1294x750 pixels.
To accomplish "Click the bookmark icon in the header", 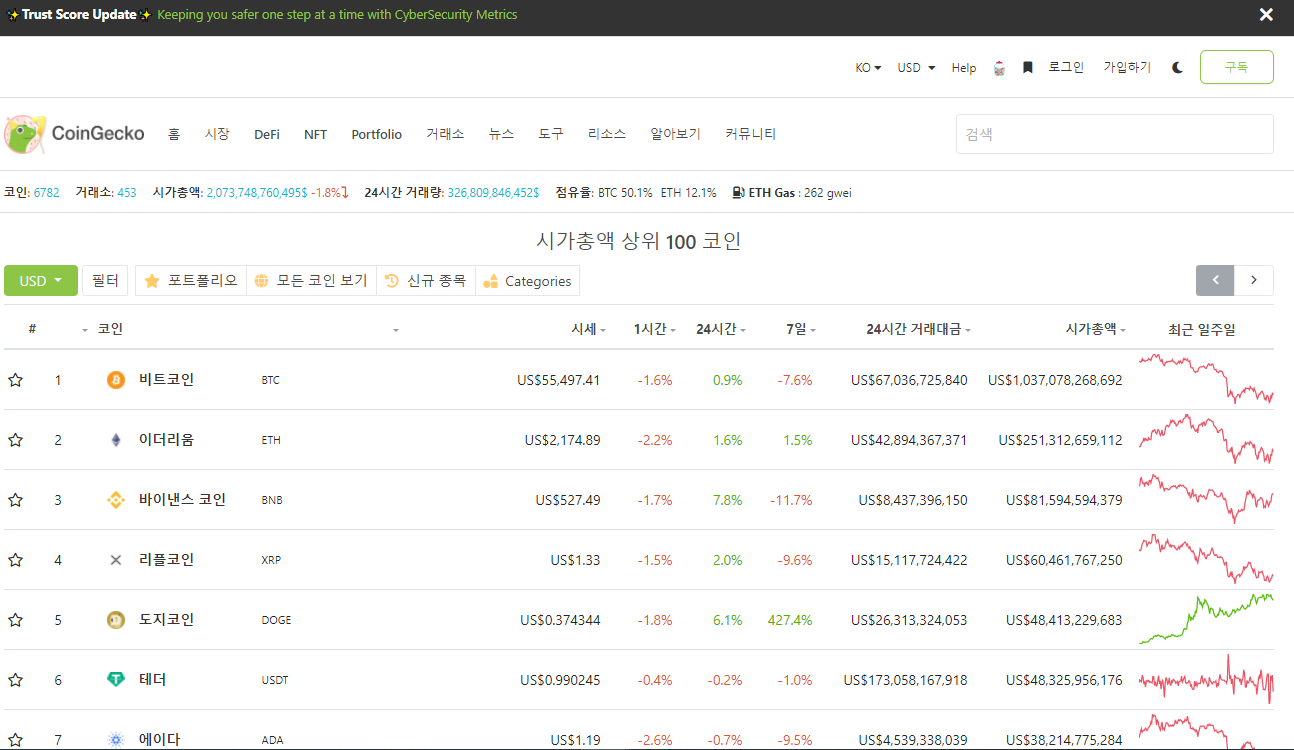I will [x=1027, y=68].
